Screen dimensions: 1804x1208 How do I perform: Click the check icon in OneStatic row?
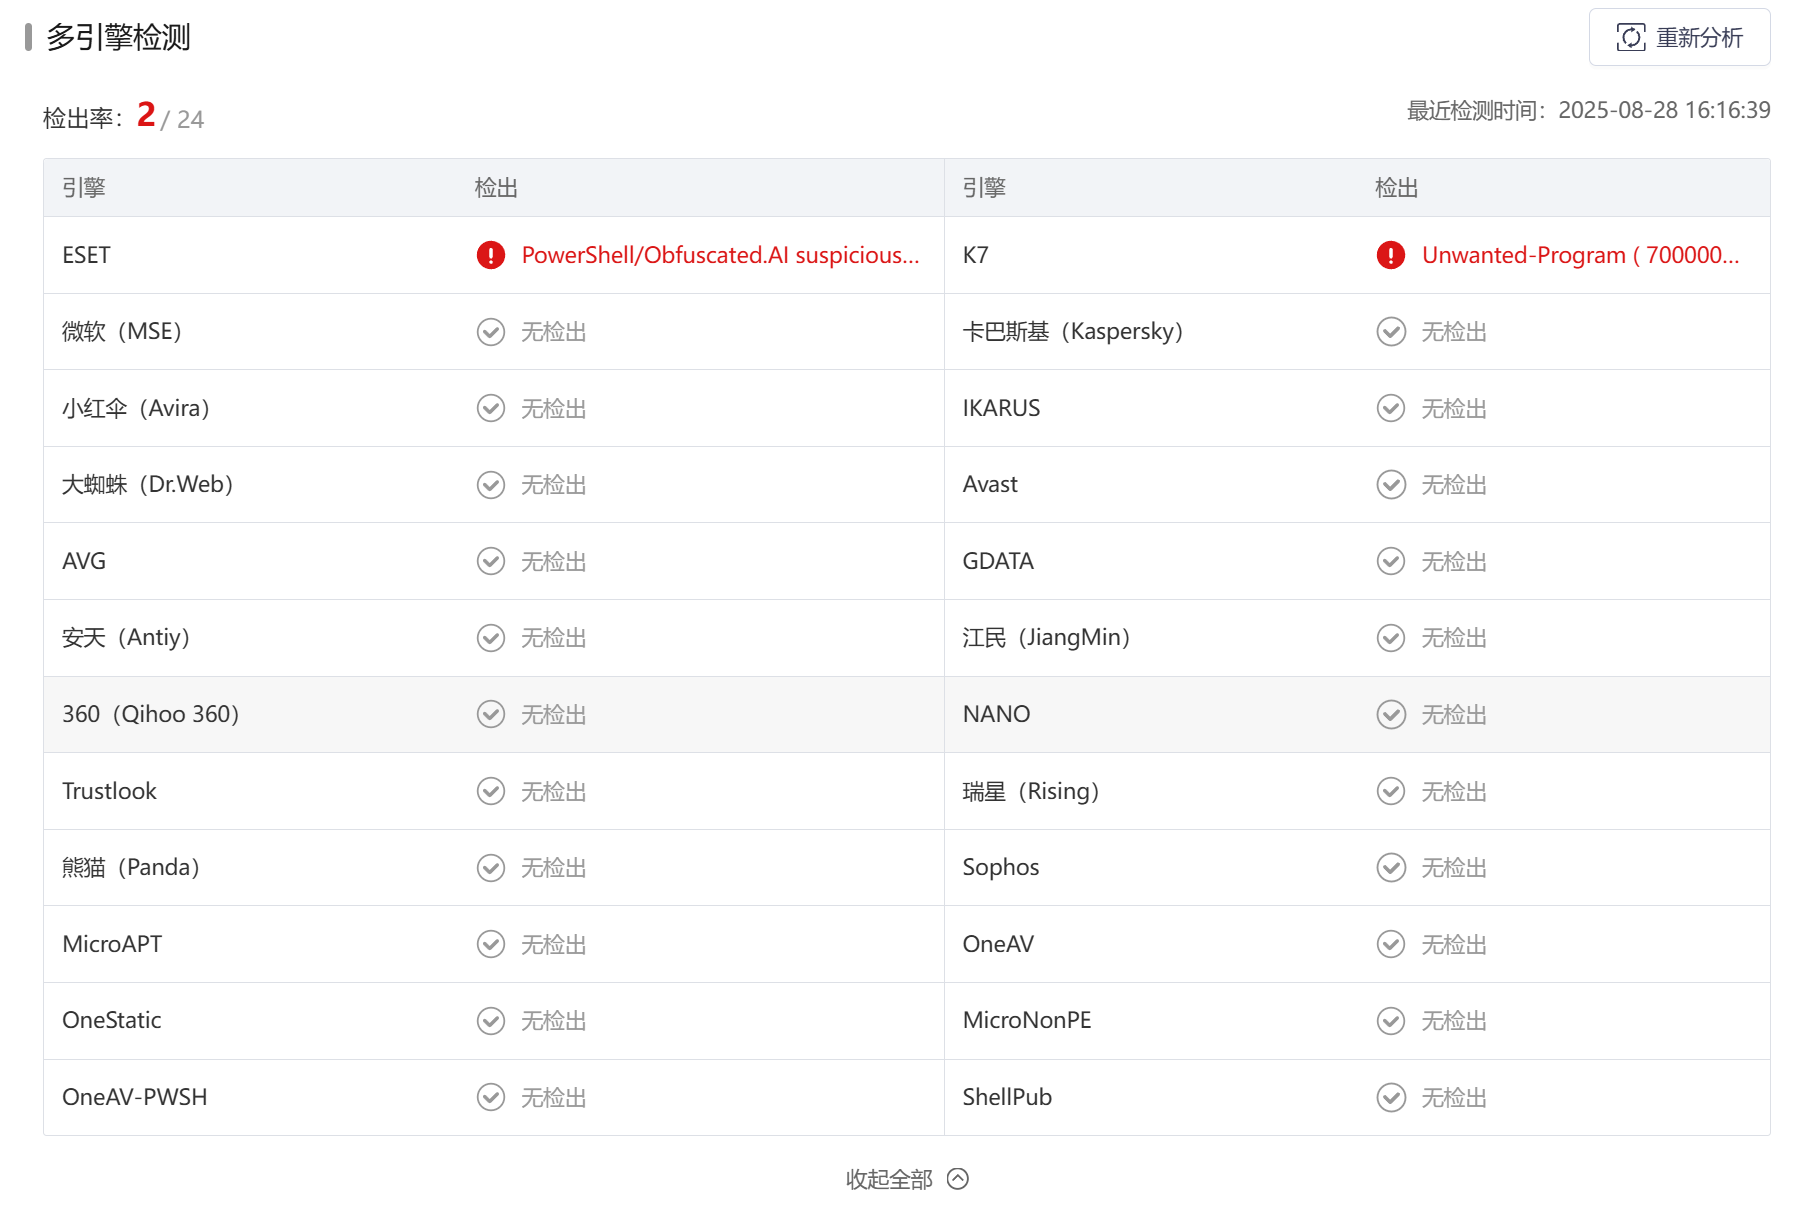point(491,1021)
